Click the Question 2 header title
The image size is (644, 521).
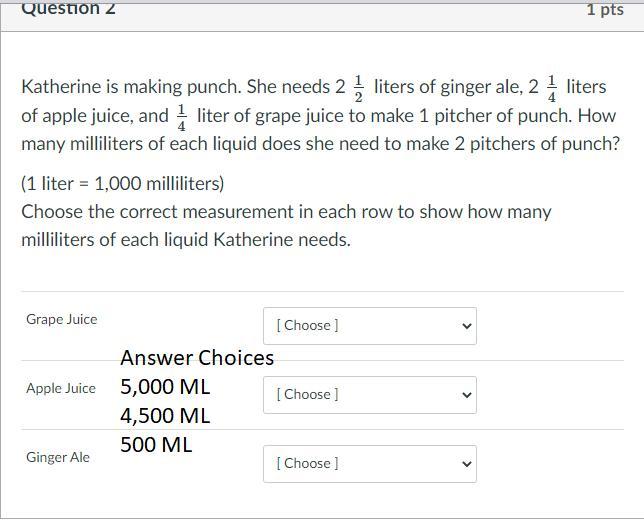pos(68,9)
